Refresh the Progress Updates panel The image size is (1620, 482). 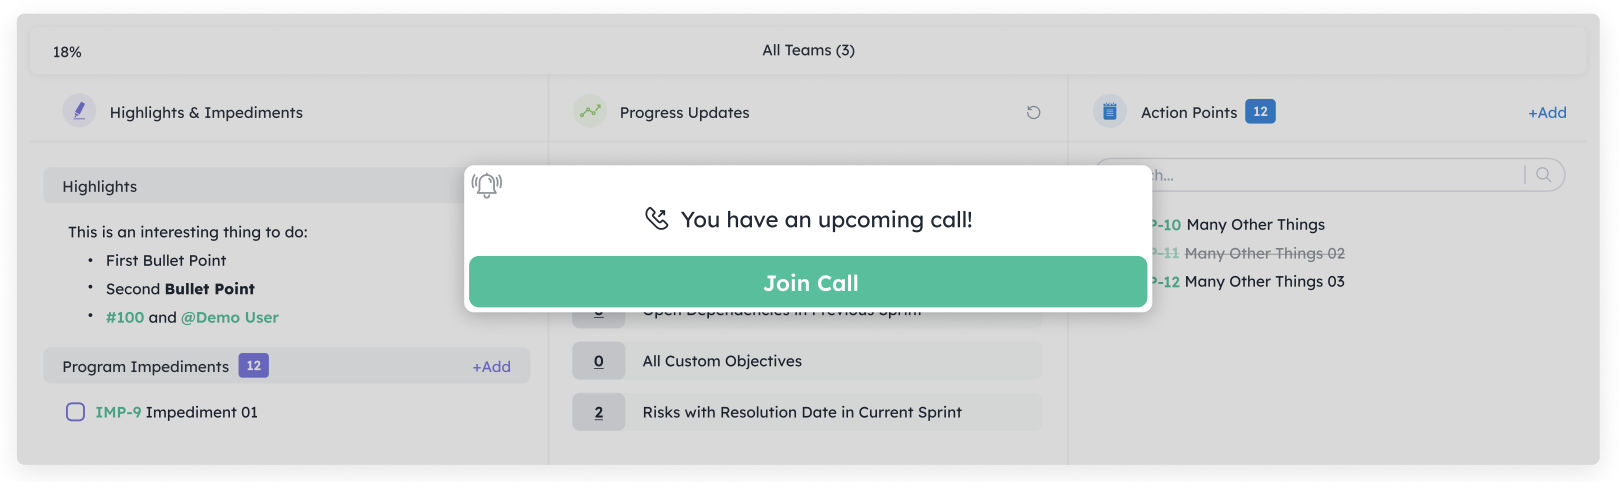click(x=1033, y=112)
